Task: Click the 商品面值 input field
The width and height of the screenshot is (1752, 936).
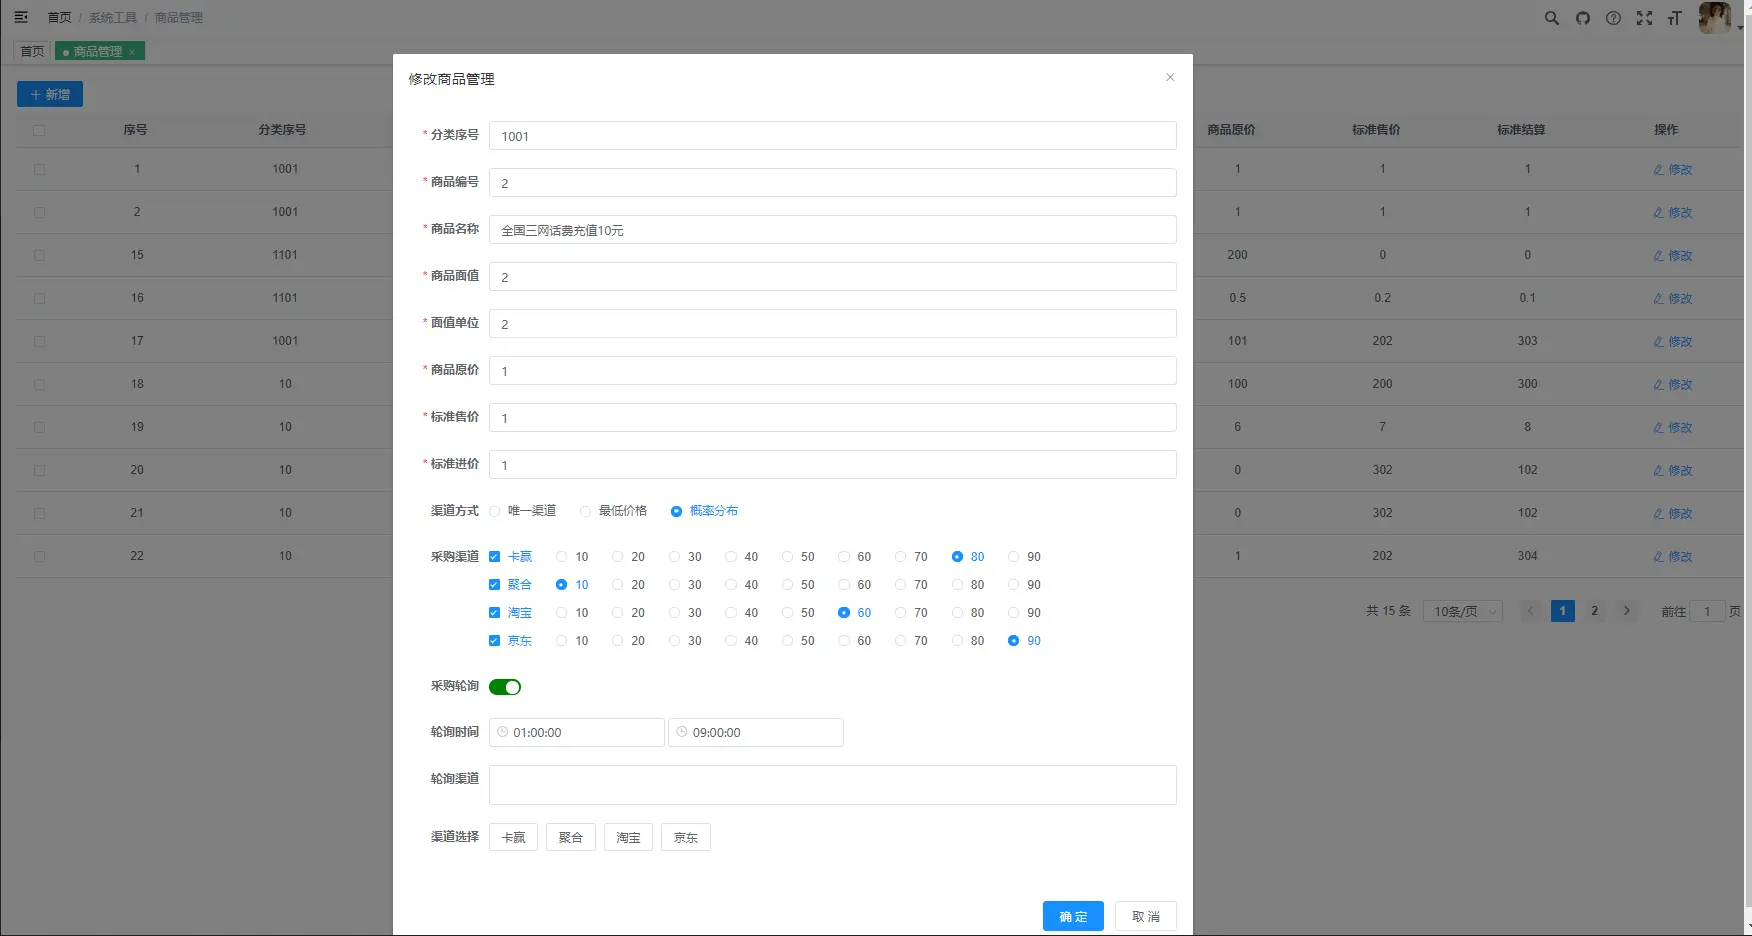Action: [833, 277]
